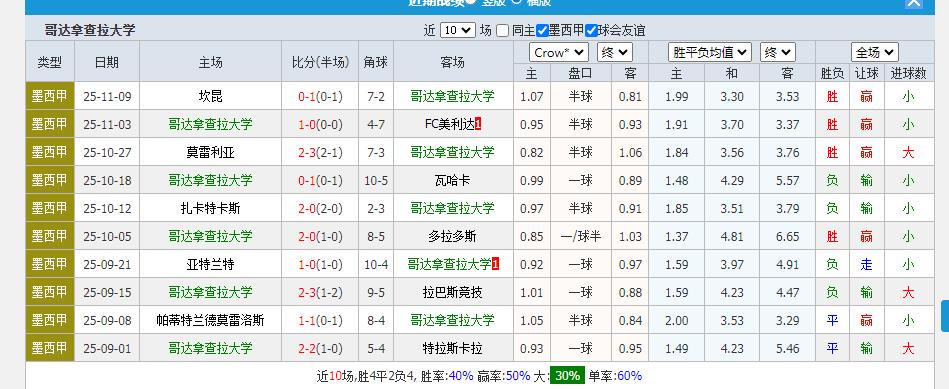Open away team 多拉多斯 link
The image size is (949, 389).
[x=453, y=237]
